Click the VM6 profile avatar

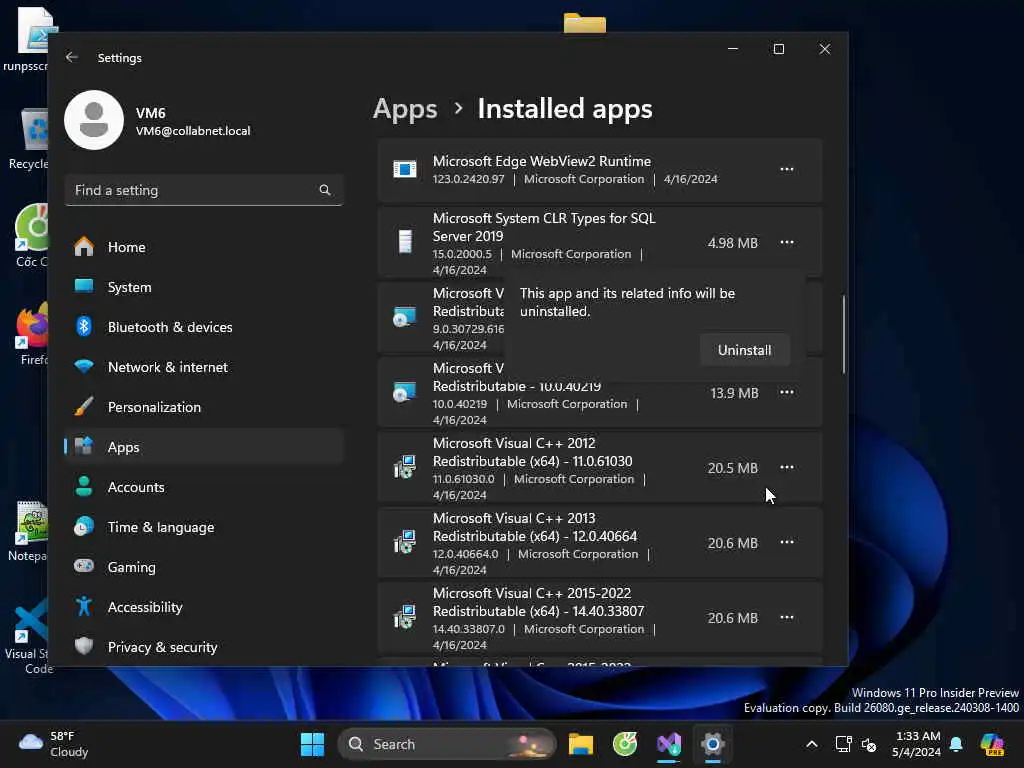(x=94, y=120)
